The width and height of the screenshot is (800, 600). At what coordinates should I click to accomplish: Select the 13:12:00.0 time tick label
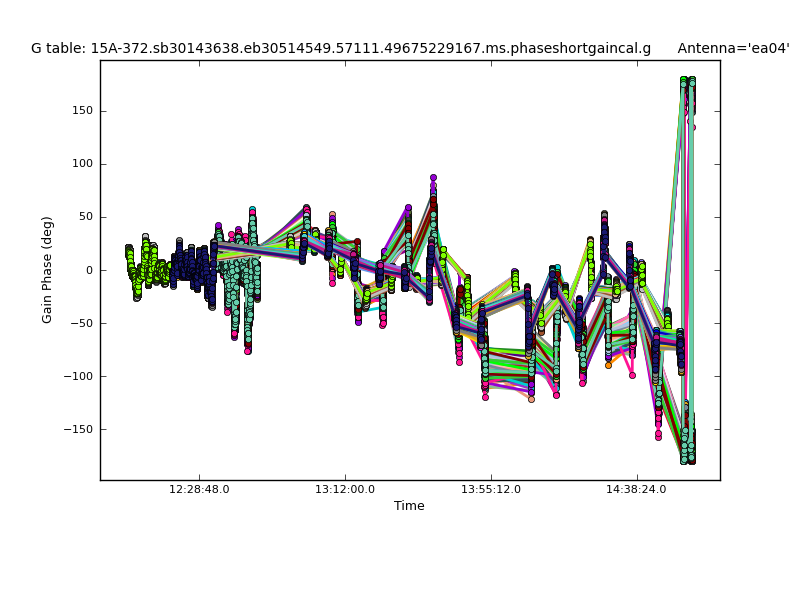(x=345, y=490)
